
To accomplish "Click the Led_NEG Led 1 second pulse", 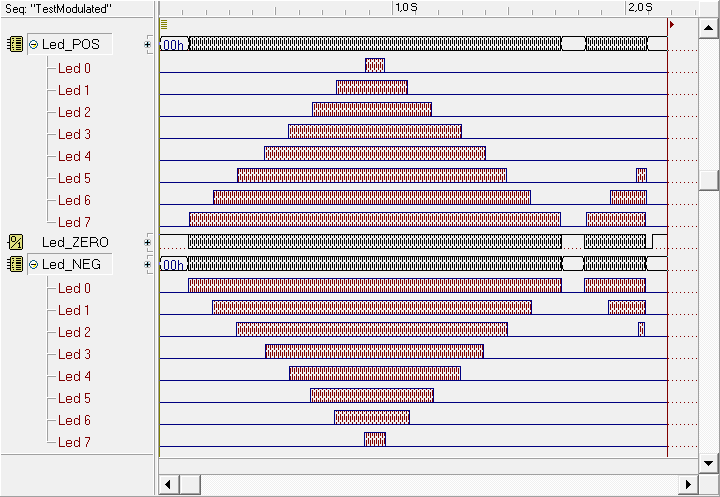I will (x=627, y=307).
